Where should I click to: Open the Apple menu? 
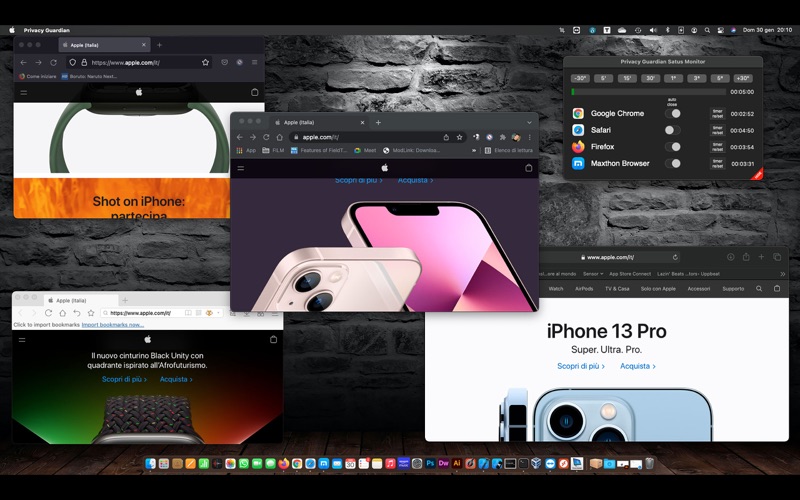tap(12, 30)
